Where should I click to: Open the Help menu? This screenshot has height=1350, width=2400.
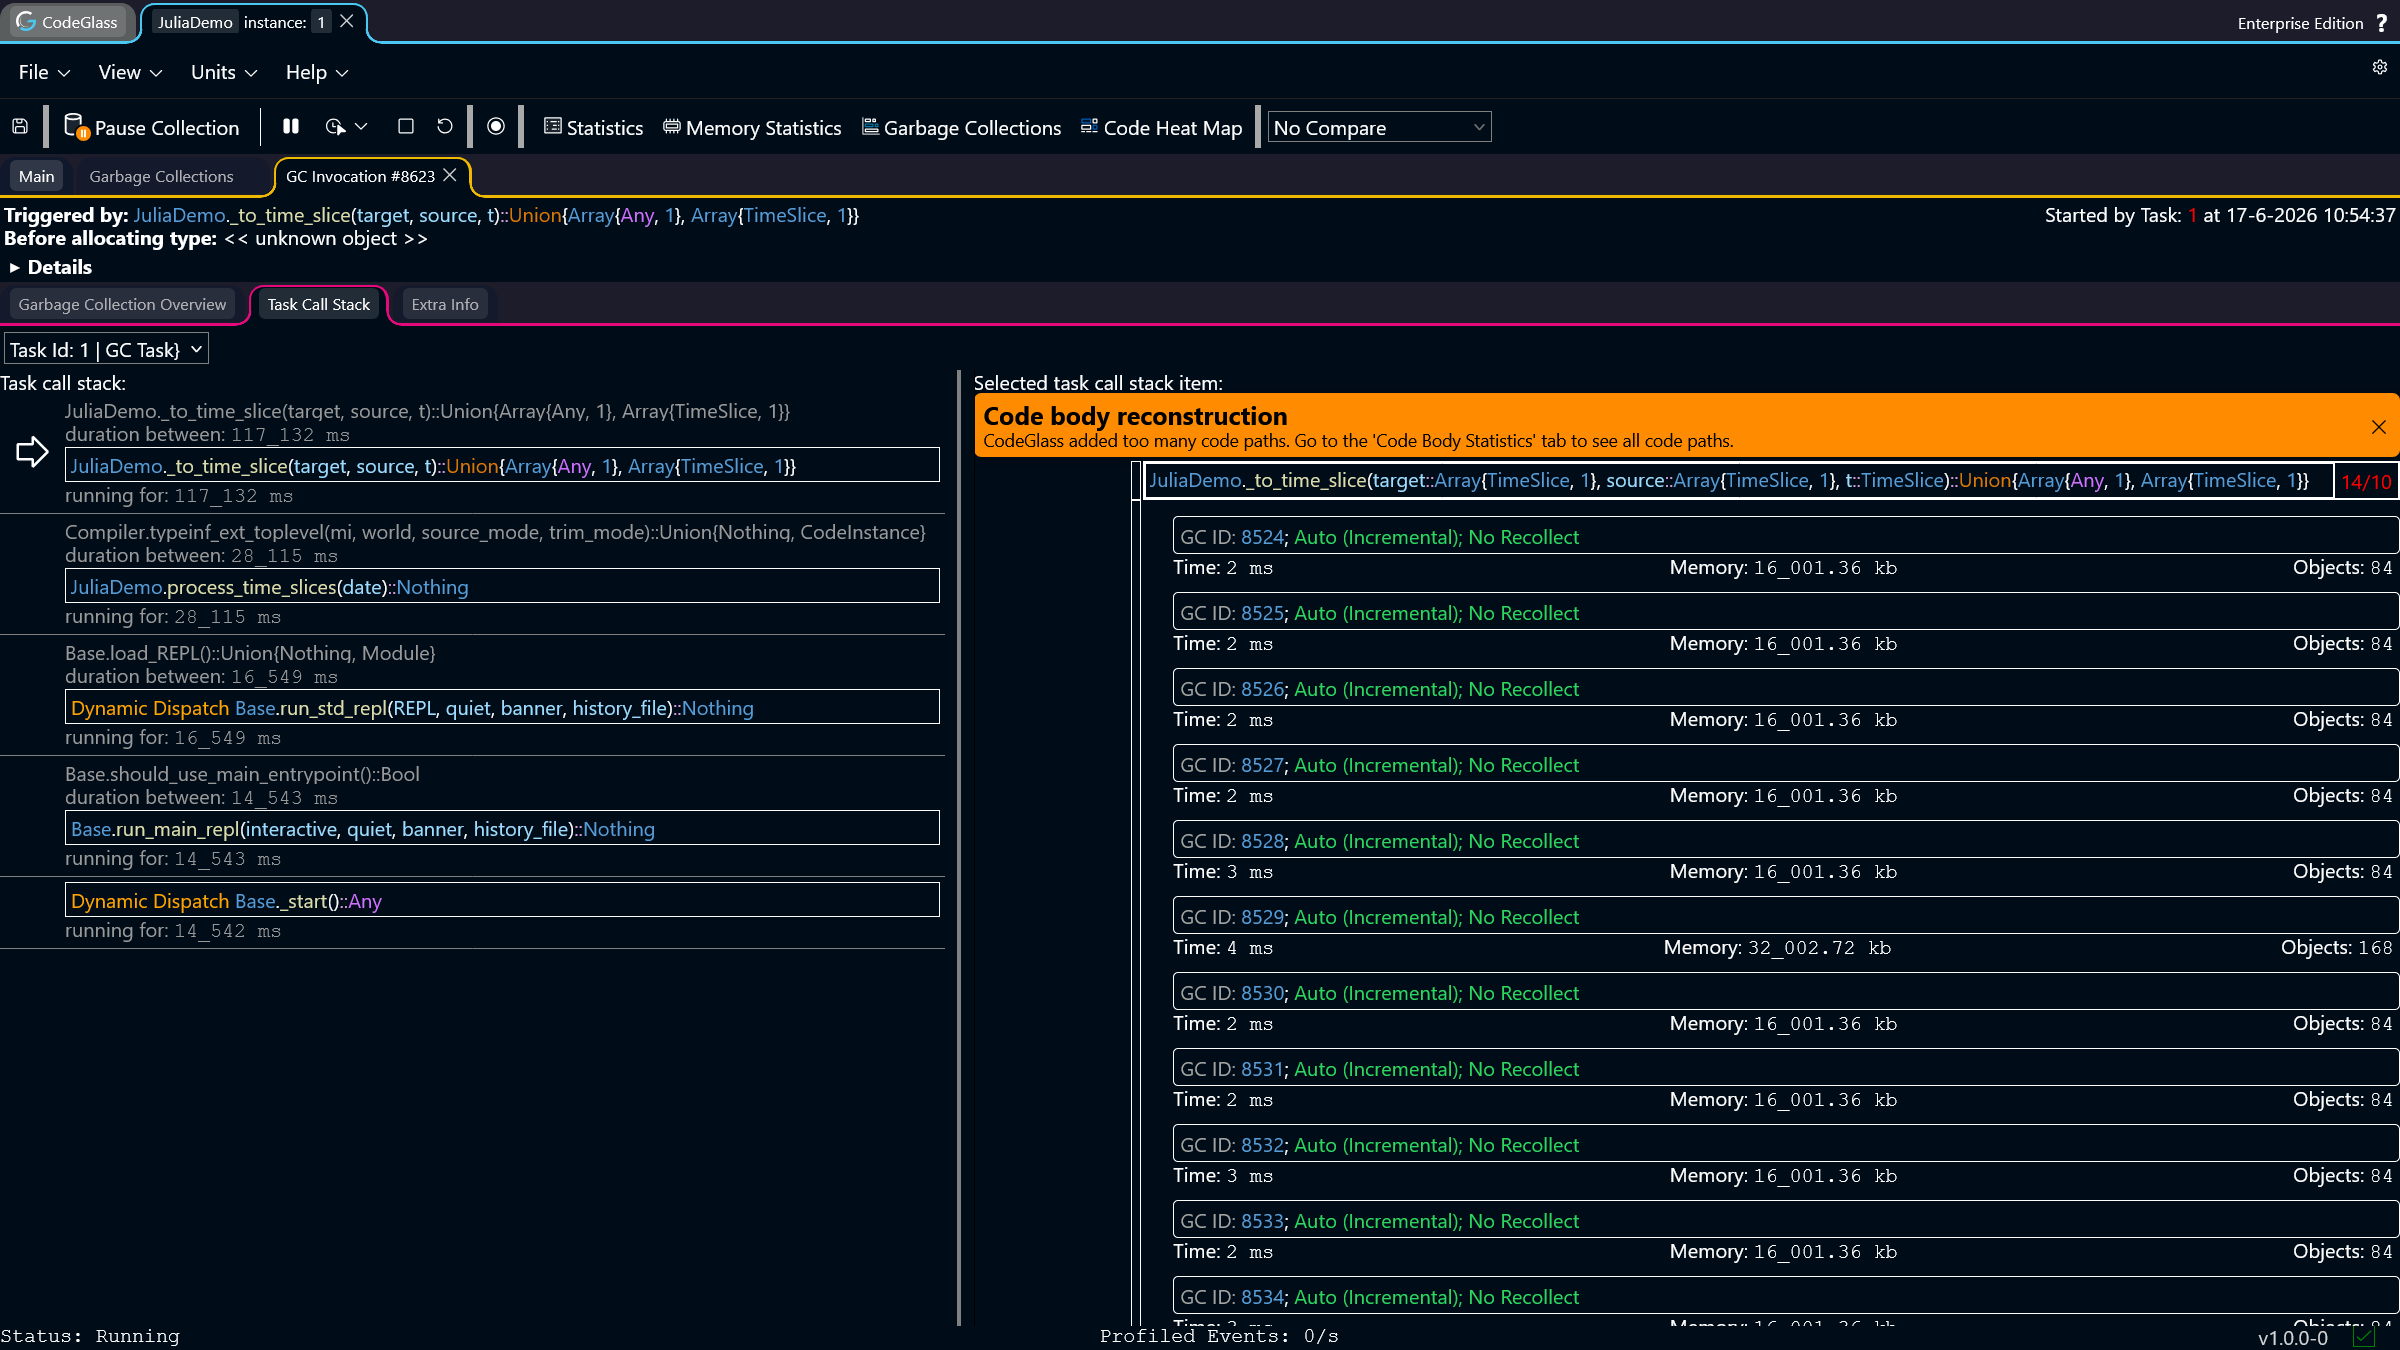pyautogui.click(x=317, y=72)
